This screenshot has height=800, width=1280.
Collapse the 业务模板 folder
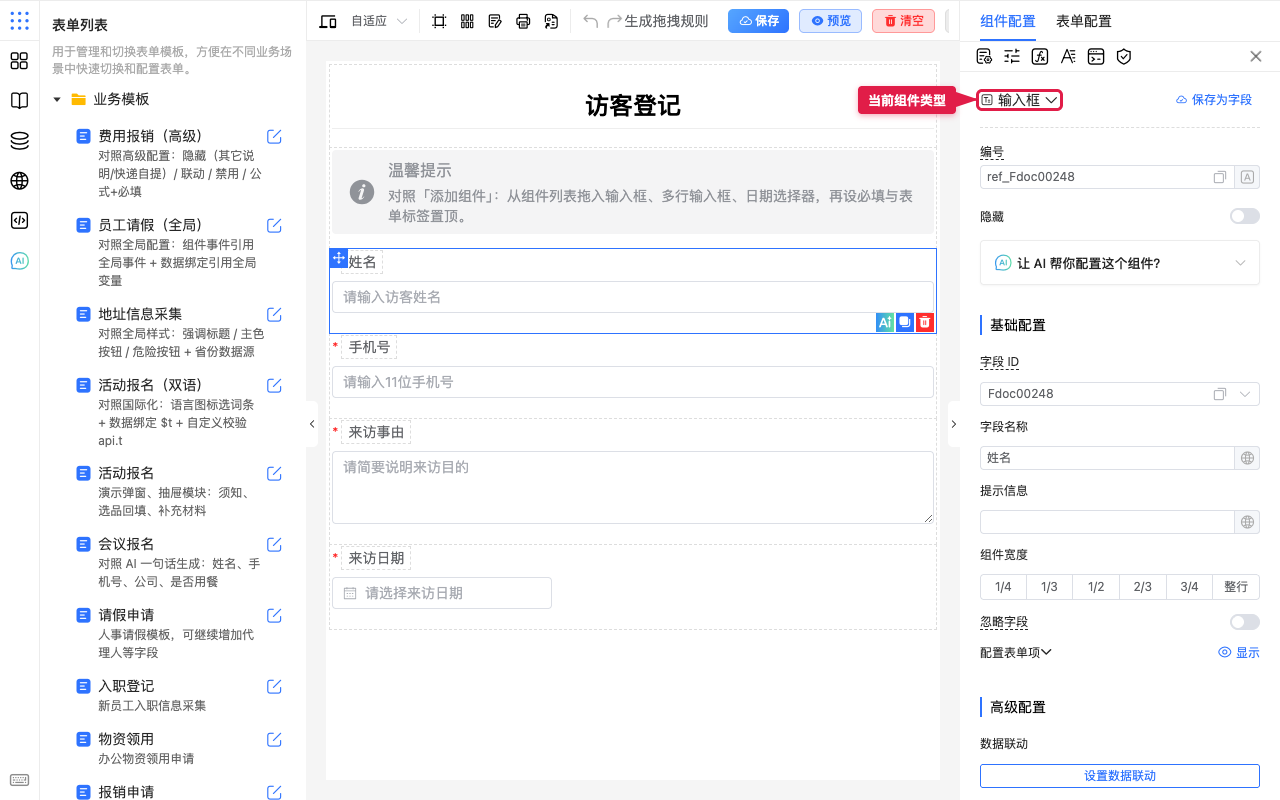[x=57, y=100]
